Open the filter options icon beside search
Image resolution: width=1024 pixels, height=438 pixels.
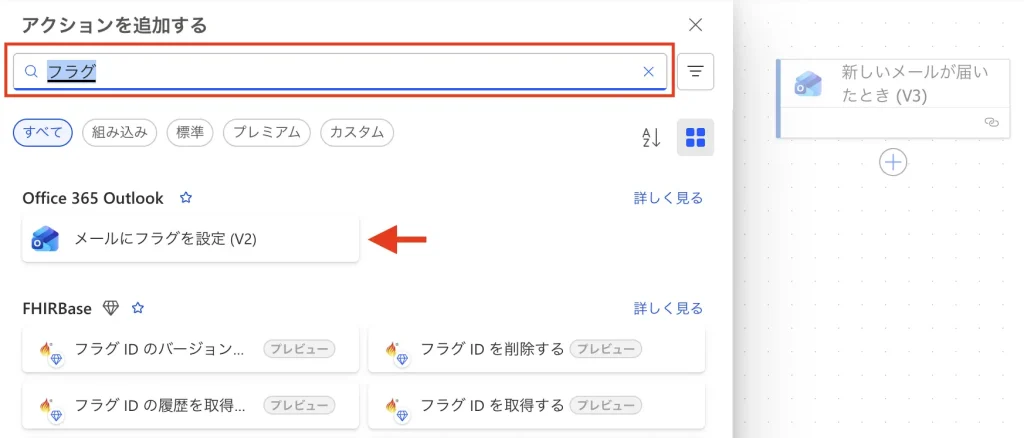(695, 71)
